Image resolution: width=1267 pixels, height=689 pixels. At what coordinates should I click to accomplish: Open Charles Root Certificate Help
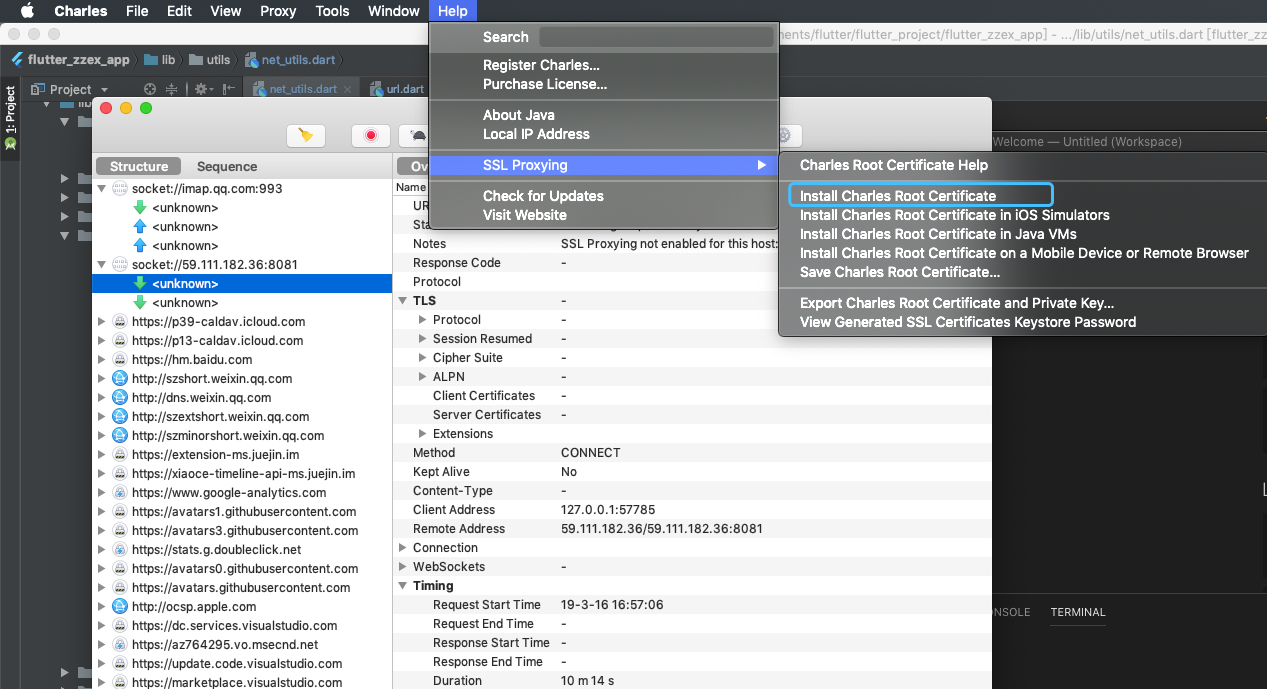tap(894, 165)
